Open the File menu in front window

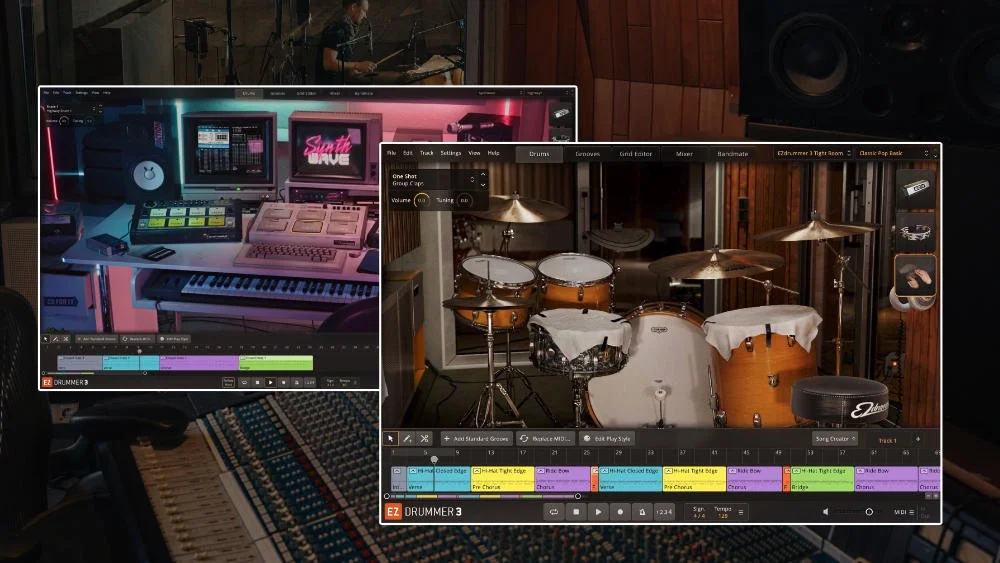click(x=392, y=153)
